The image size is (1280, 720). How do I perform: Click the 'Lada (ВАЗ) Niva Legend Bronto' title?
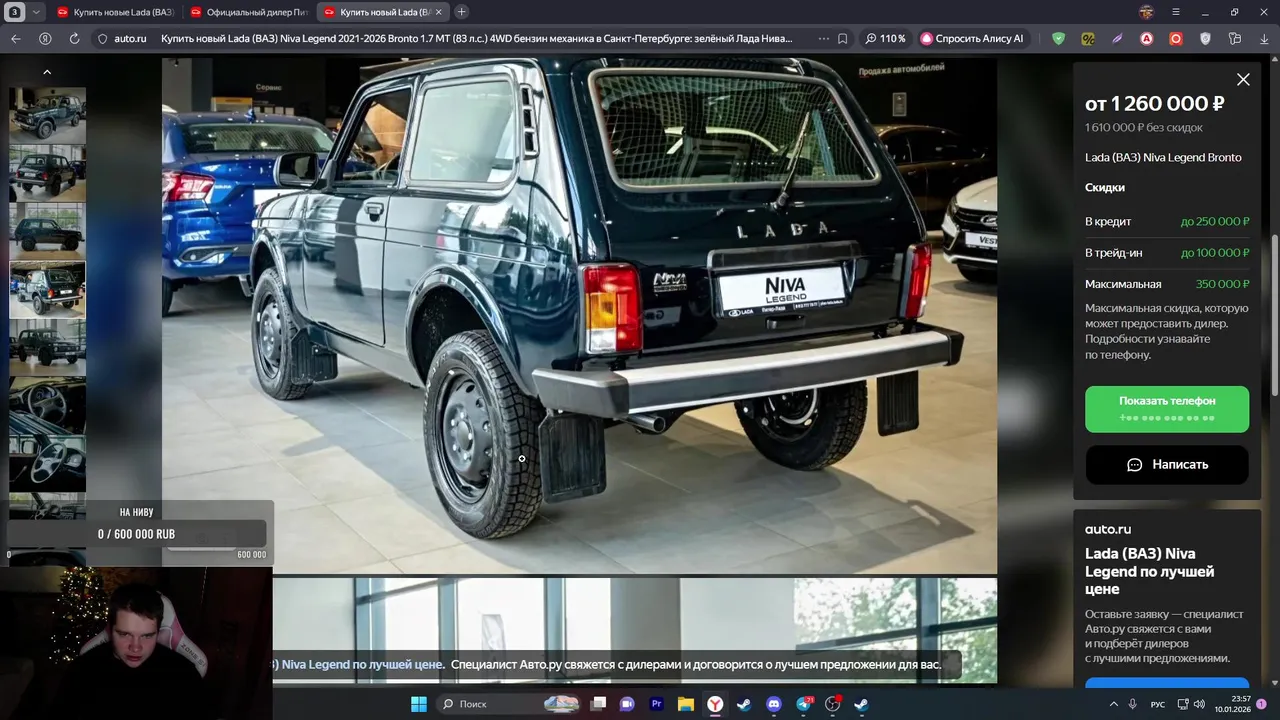1163,157
